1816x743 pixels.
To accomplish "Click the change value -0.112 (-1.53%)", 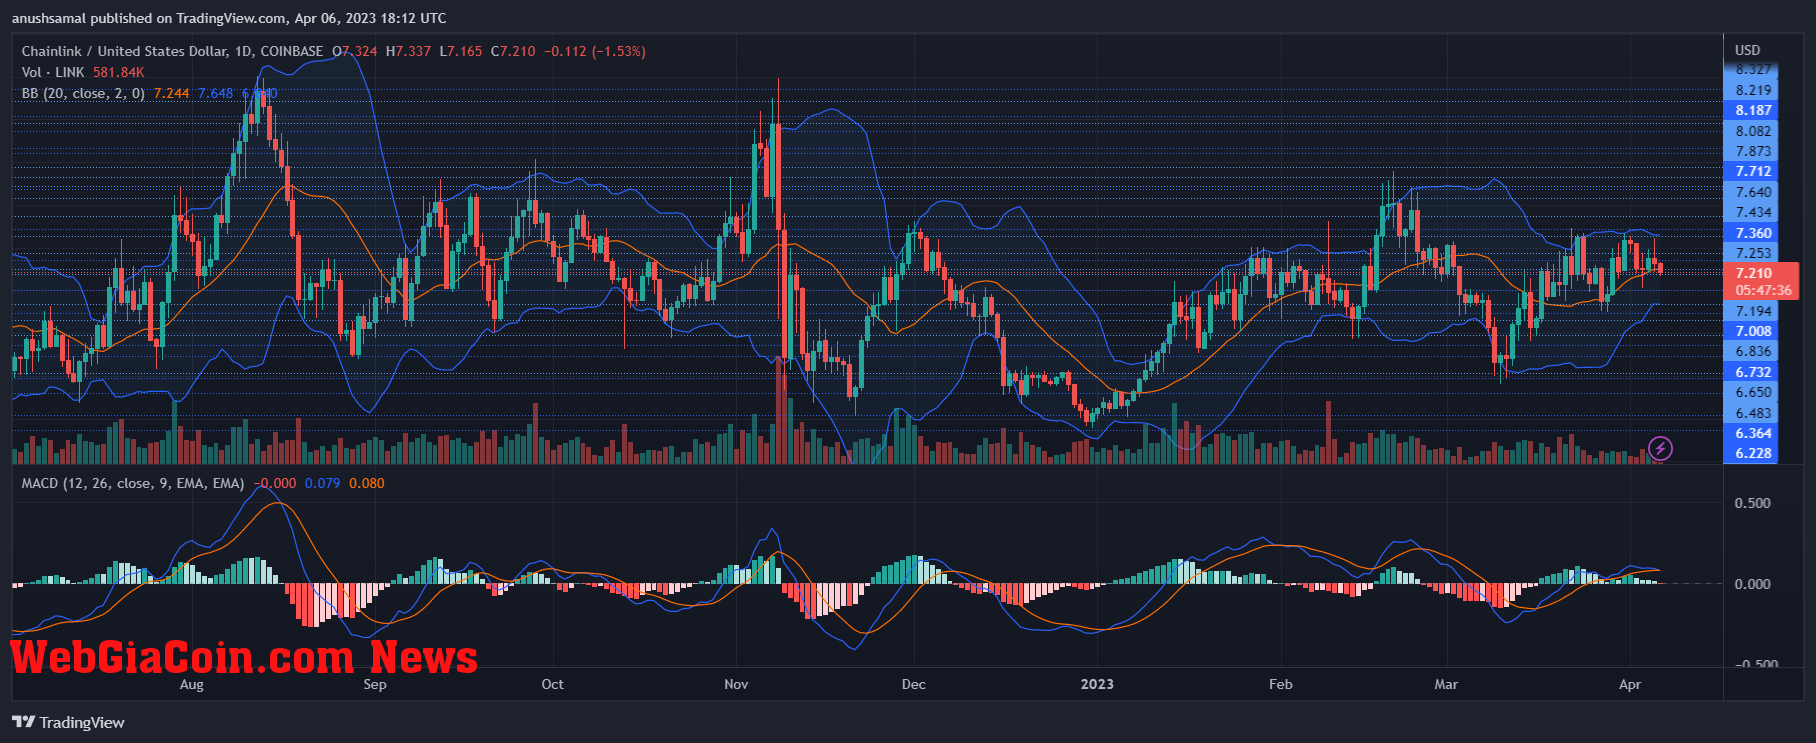I will click(x=595, y=51).
